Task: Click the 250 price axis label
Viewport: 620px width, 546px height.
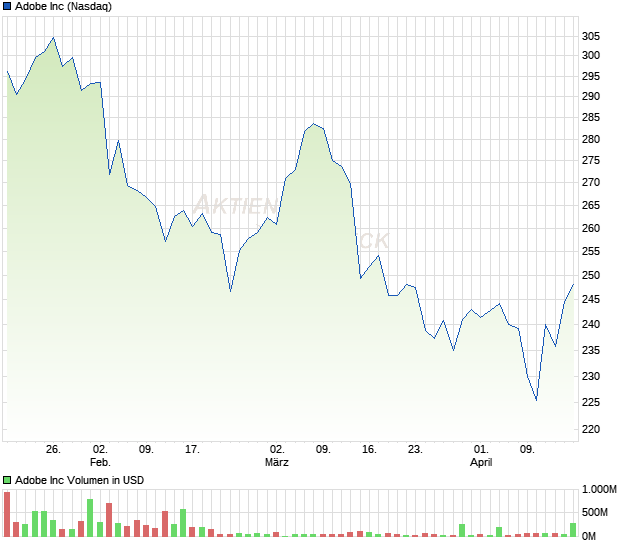Action: pos(591,275)
